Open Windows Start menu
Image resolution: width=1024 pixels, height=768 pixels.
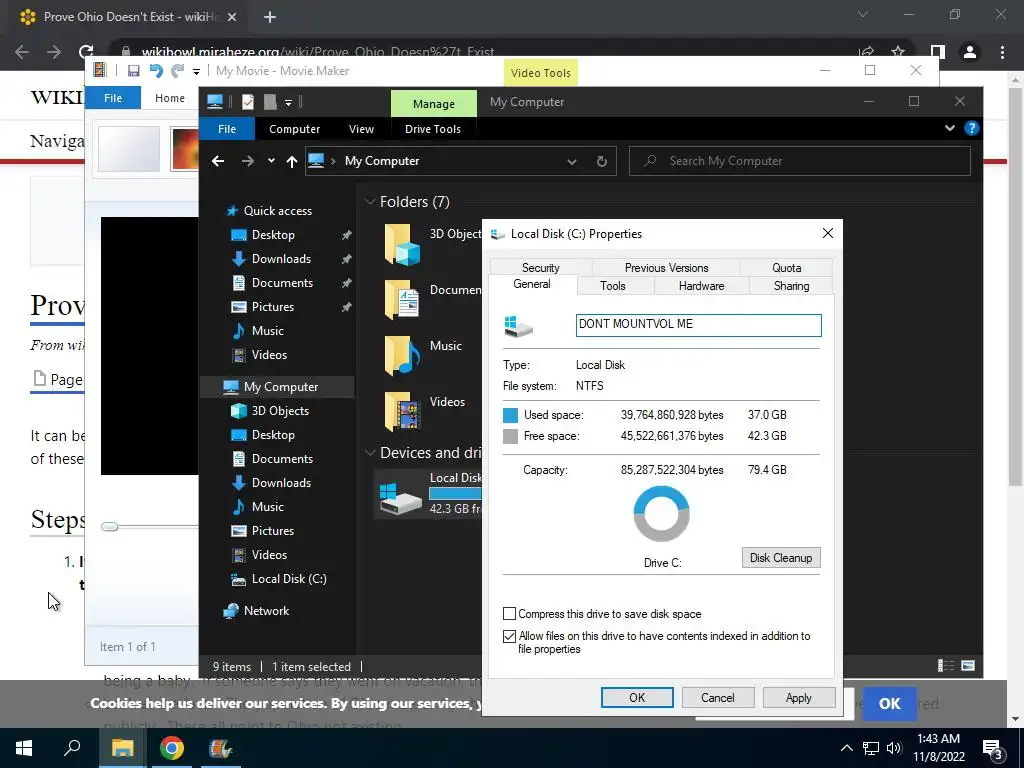click(x=24, y=748)
